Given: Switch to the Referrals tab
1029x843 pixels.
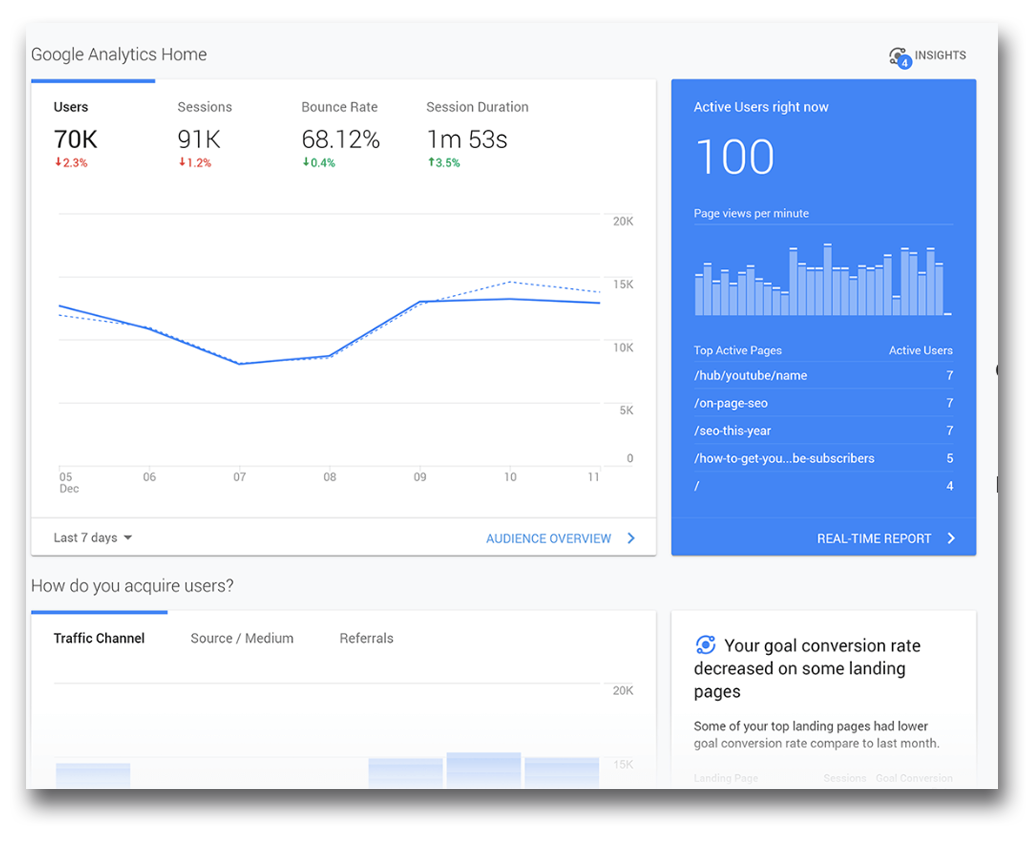Looking at the screenshot, I should click(x=366, y=638).
